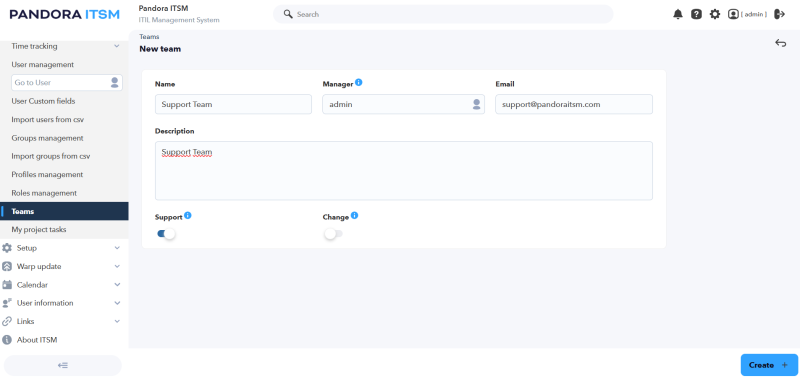Open the Time tracking menu label
800x379 pixels.
[34, 46]
